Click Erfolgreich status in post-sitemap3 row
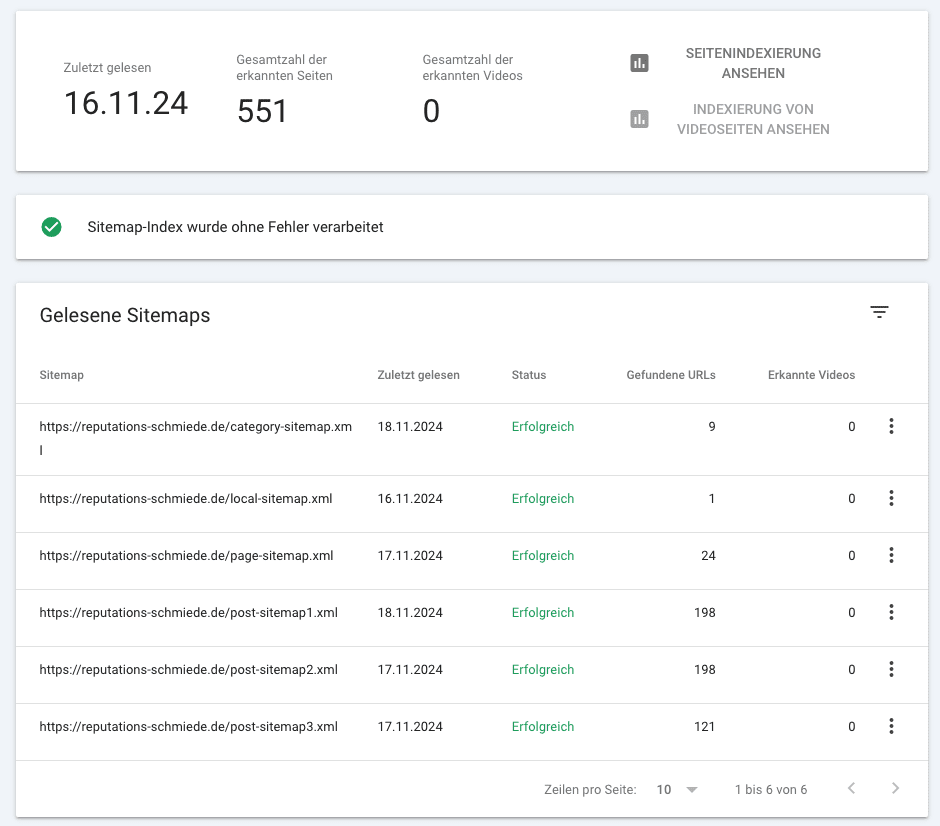The image size is (940, 826). 543,726
